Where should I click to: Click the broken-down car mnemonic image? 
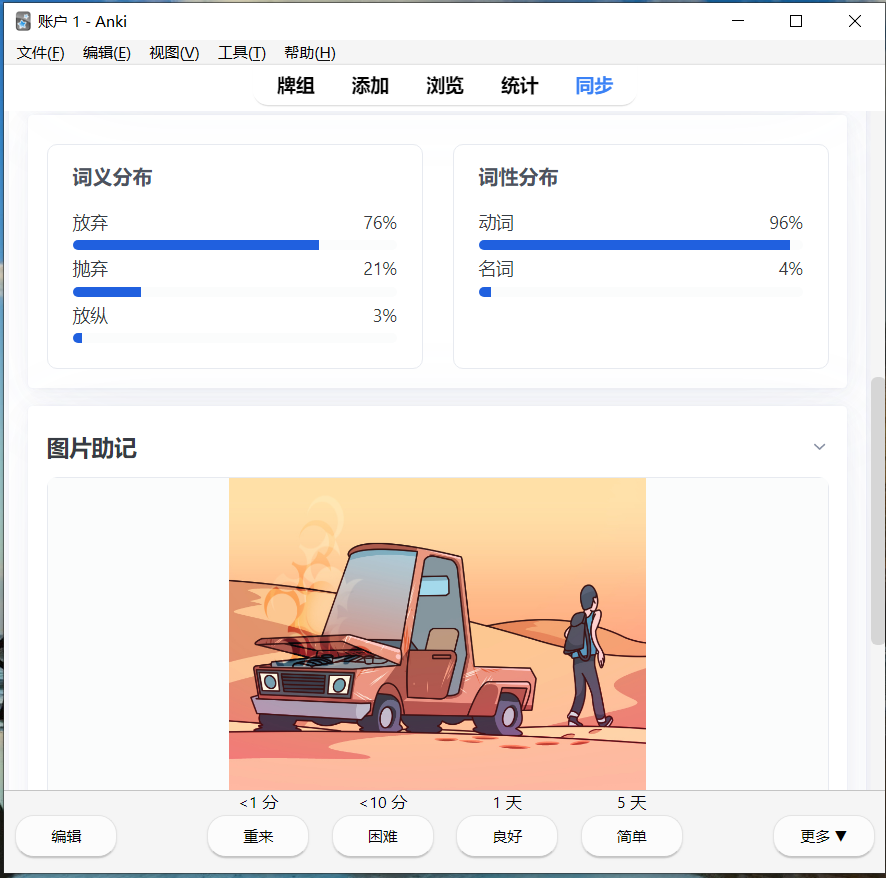pos(437,633)
